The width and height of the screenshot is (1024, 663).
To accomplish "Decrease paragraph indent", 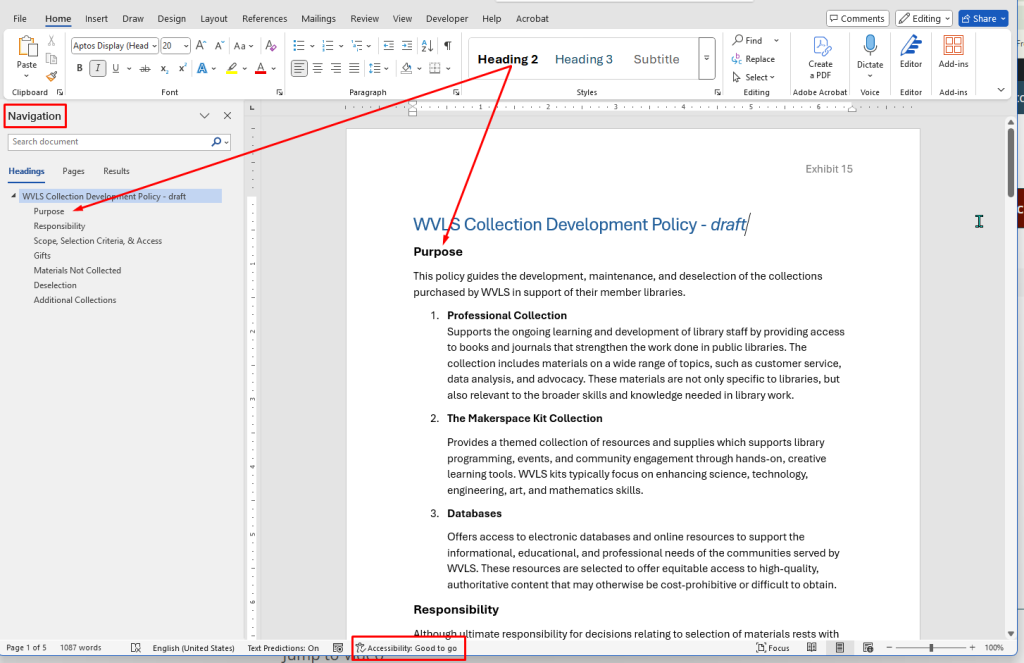I will (x=389, y=46).
